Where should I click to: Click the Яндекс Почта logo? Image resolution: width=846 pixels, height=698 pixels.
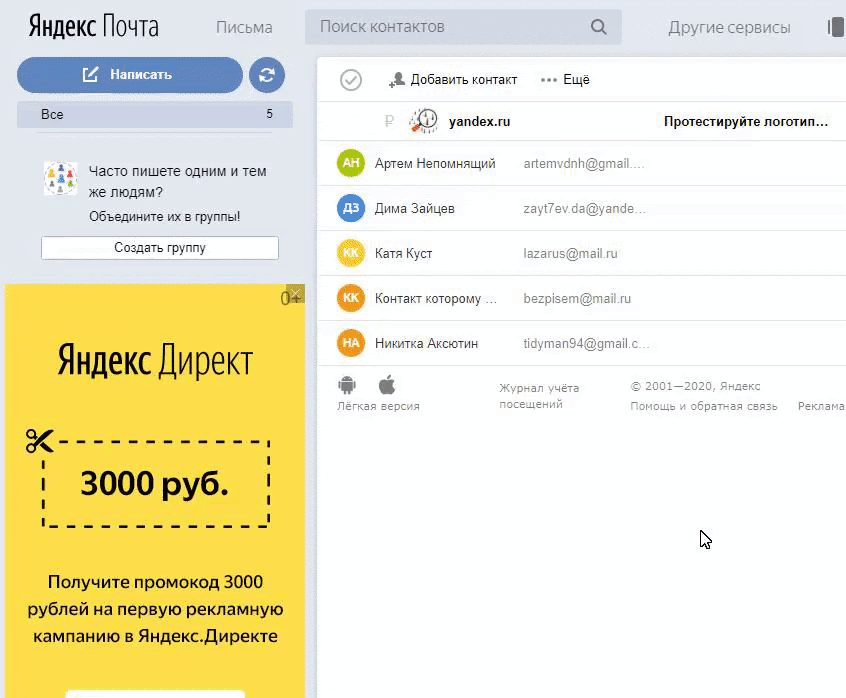pos(93,26)
